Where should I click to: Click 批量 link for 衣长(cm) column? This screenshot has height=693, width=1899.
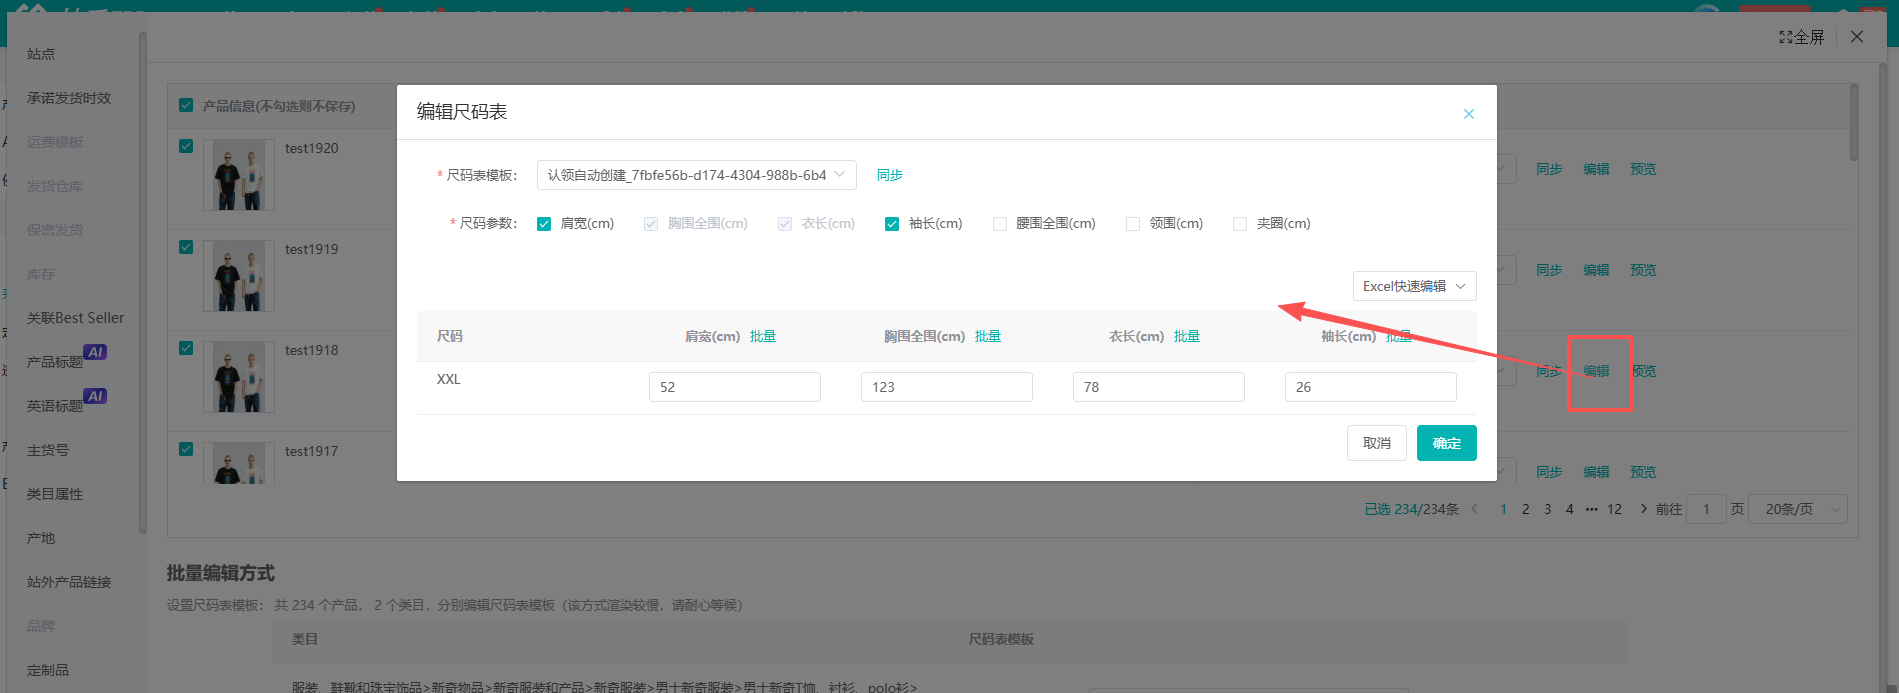1187,336
